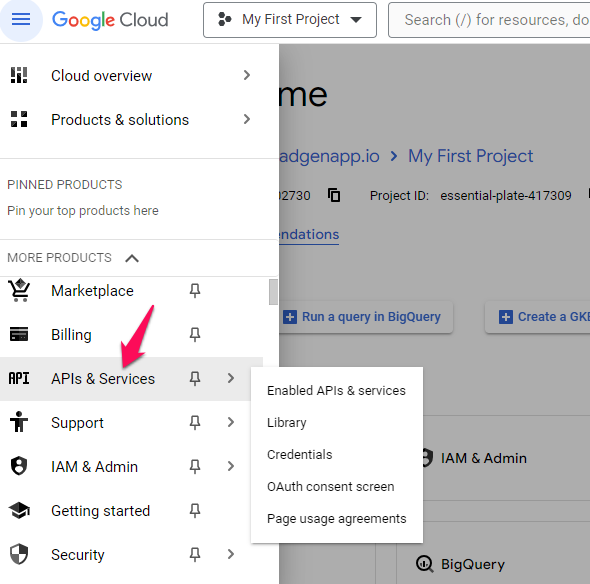This screenshot has height=584, width=590.
Task: Expand IAM & Admin submenu chevron
Action: click(x=231, y=466)
